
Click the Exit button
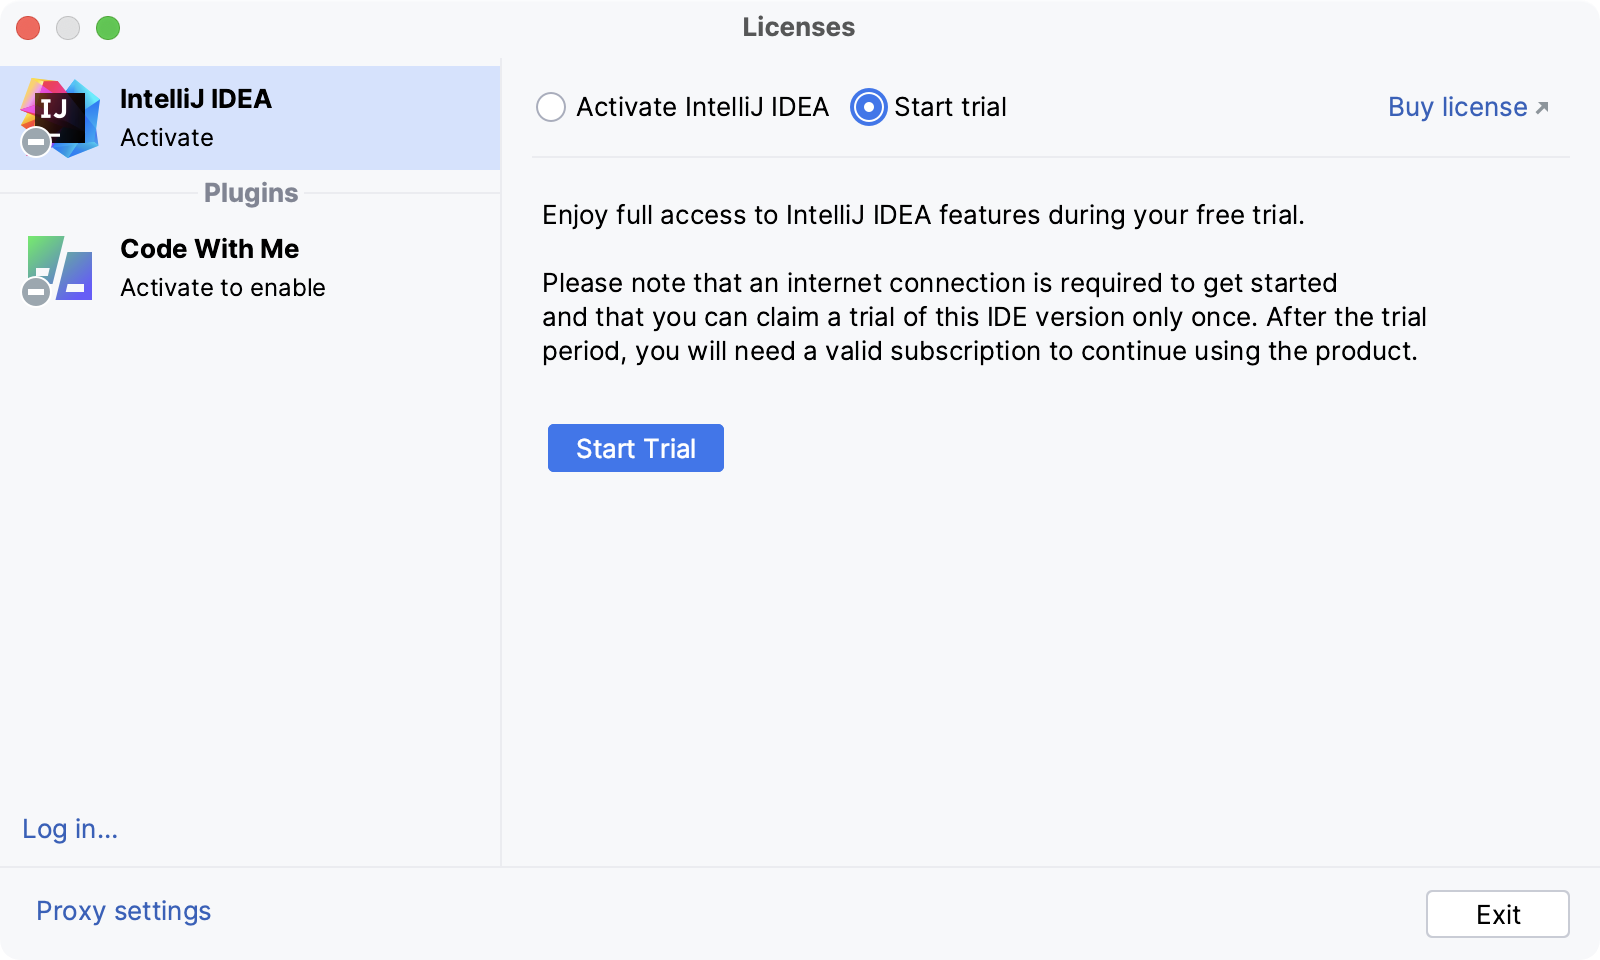click(x=1498, y=914)
